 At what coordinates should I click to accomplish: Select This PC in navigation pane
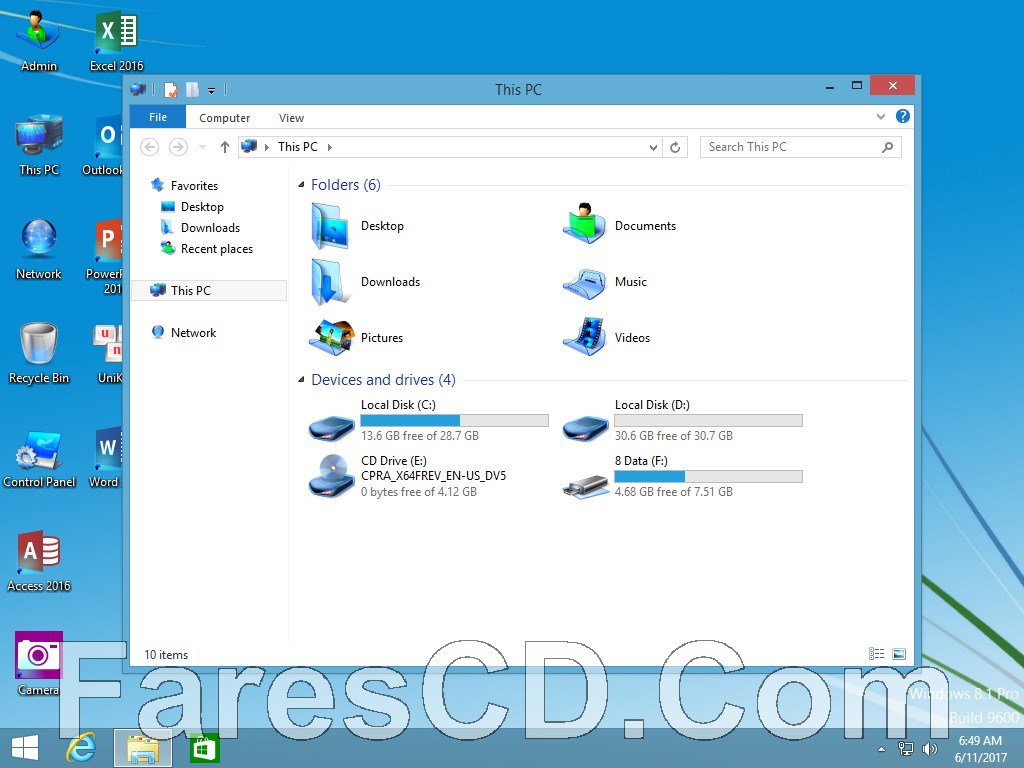(x=209, y=291)
